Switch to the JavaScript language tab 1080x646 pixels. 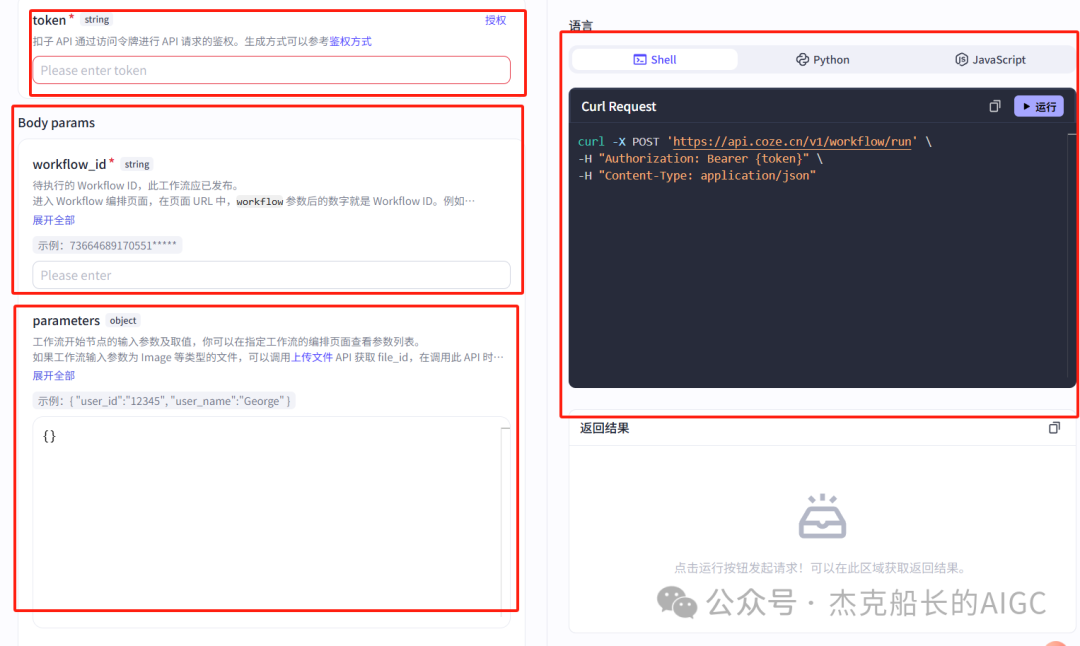click(x=990, y=60)
